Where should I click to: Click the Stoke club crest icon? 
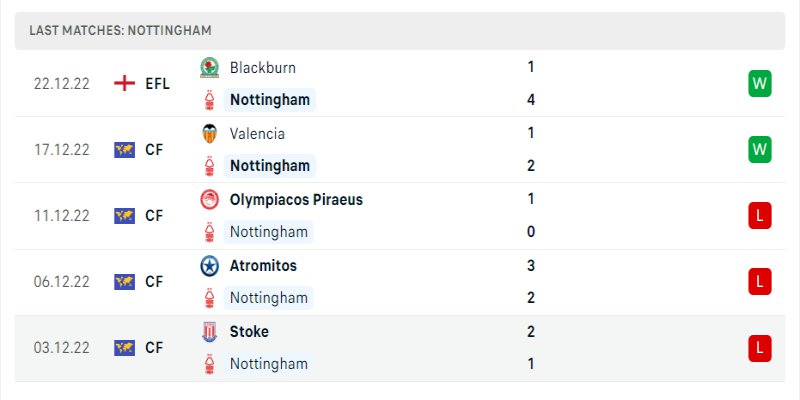click(210, 332)
